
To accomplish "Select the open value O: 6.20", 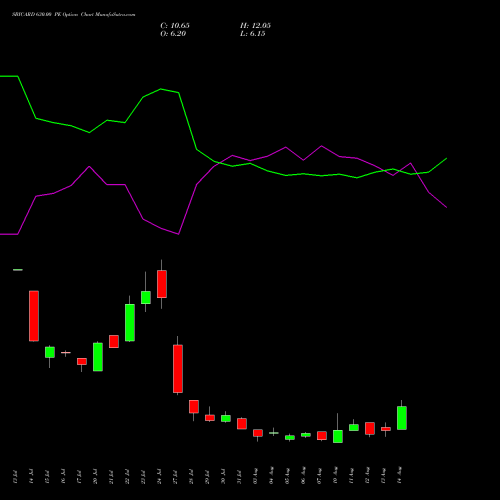I will point(173,34).
